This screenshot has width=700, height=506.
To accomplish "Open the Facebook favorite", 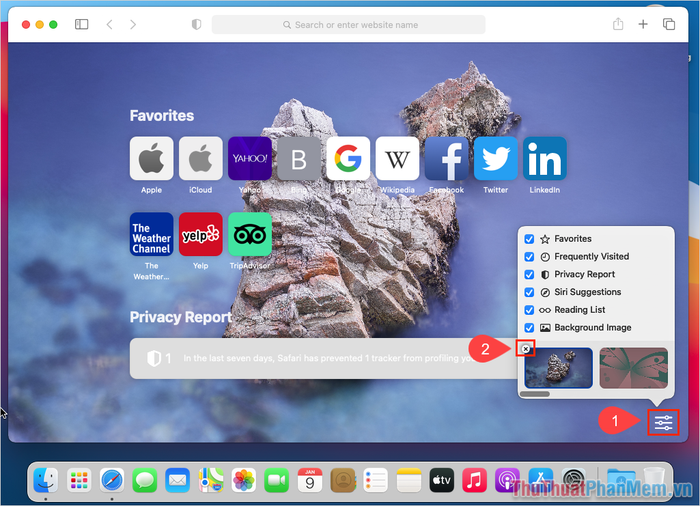I will (x=446, y=159).
